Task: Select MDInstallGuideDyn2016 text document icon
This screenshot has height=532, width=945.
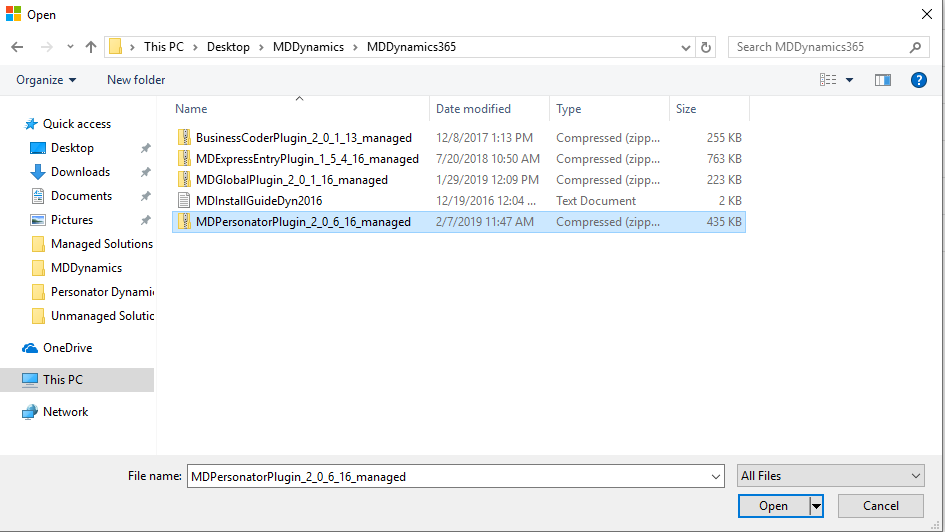Action: tap(184, 201)
